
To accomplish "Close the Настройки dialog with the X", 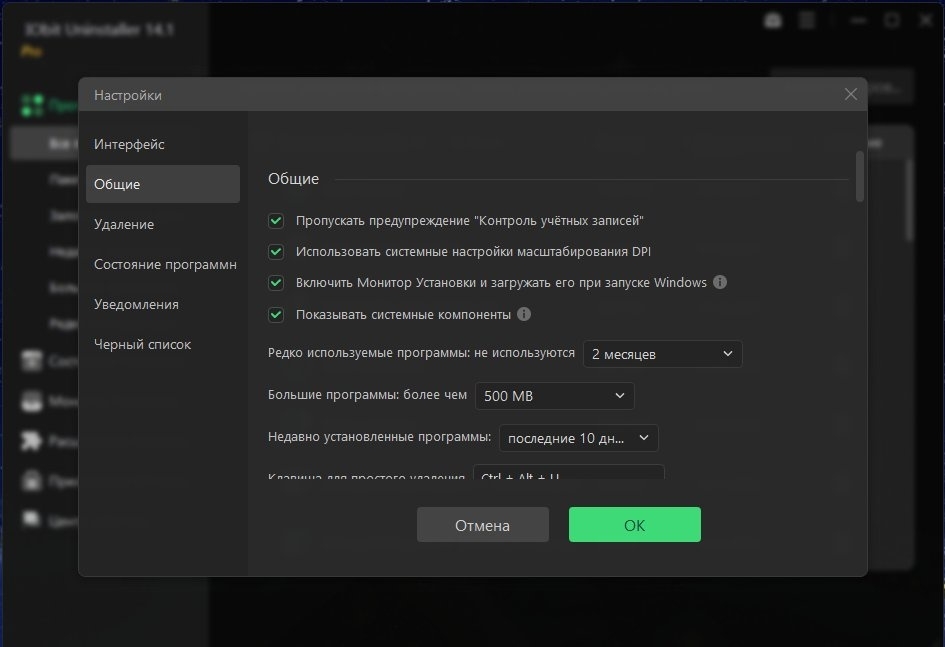I will (850, 95).
